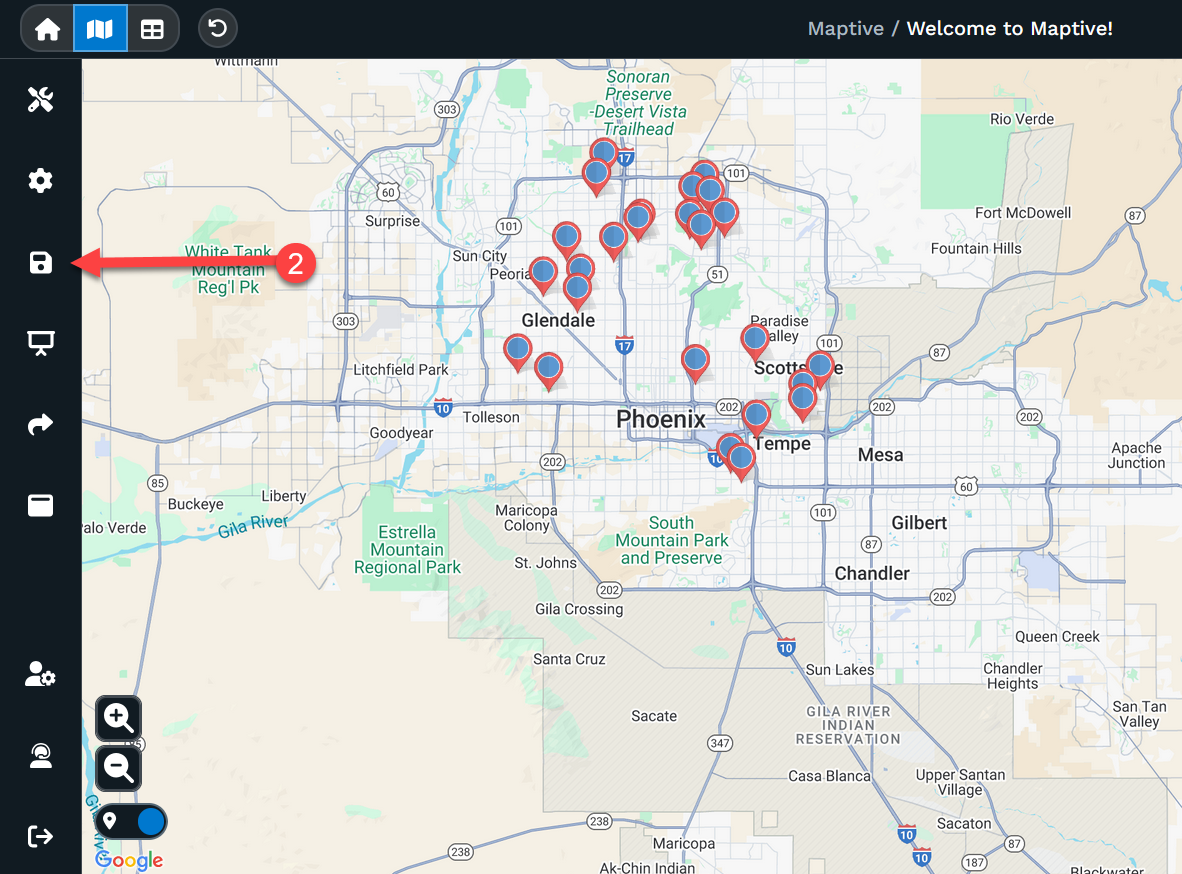1182x874 pixels.
Task: Open presentation mode icon
Action: (x=41, y=343)
